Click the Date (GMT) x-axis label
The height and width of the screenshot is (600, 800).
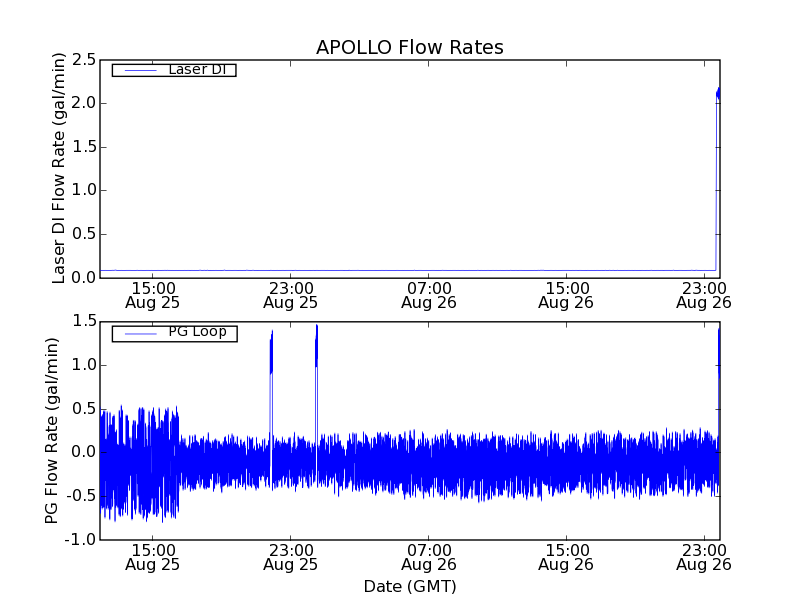click(x=409, y=586)
